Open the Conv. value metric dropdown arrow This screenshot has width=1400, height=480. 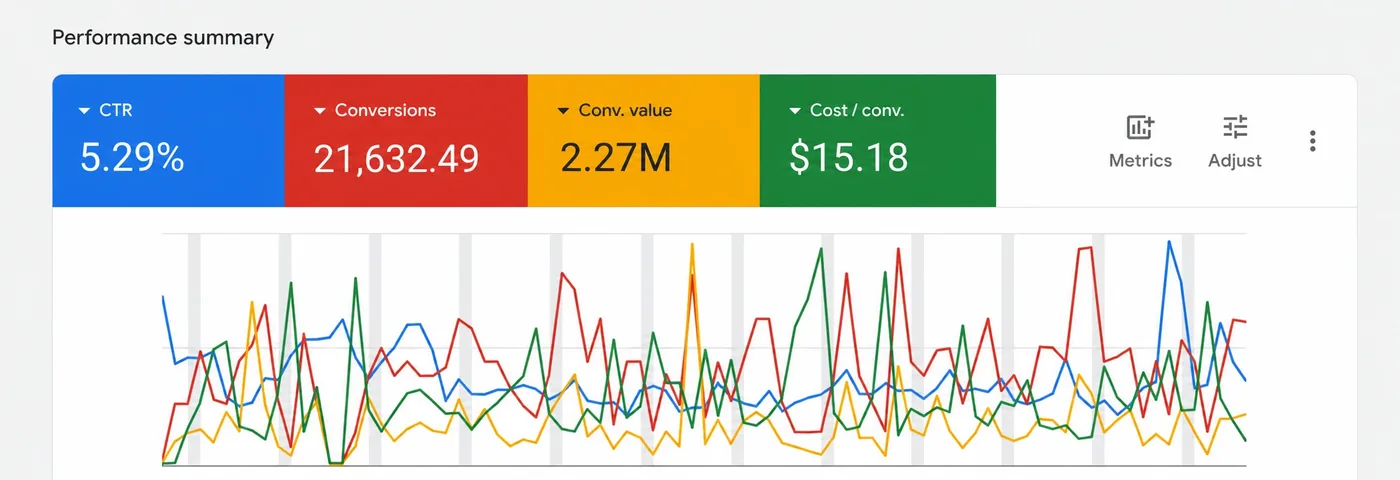pos(564,111)
